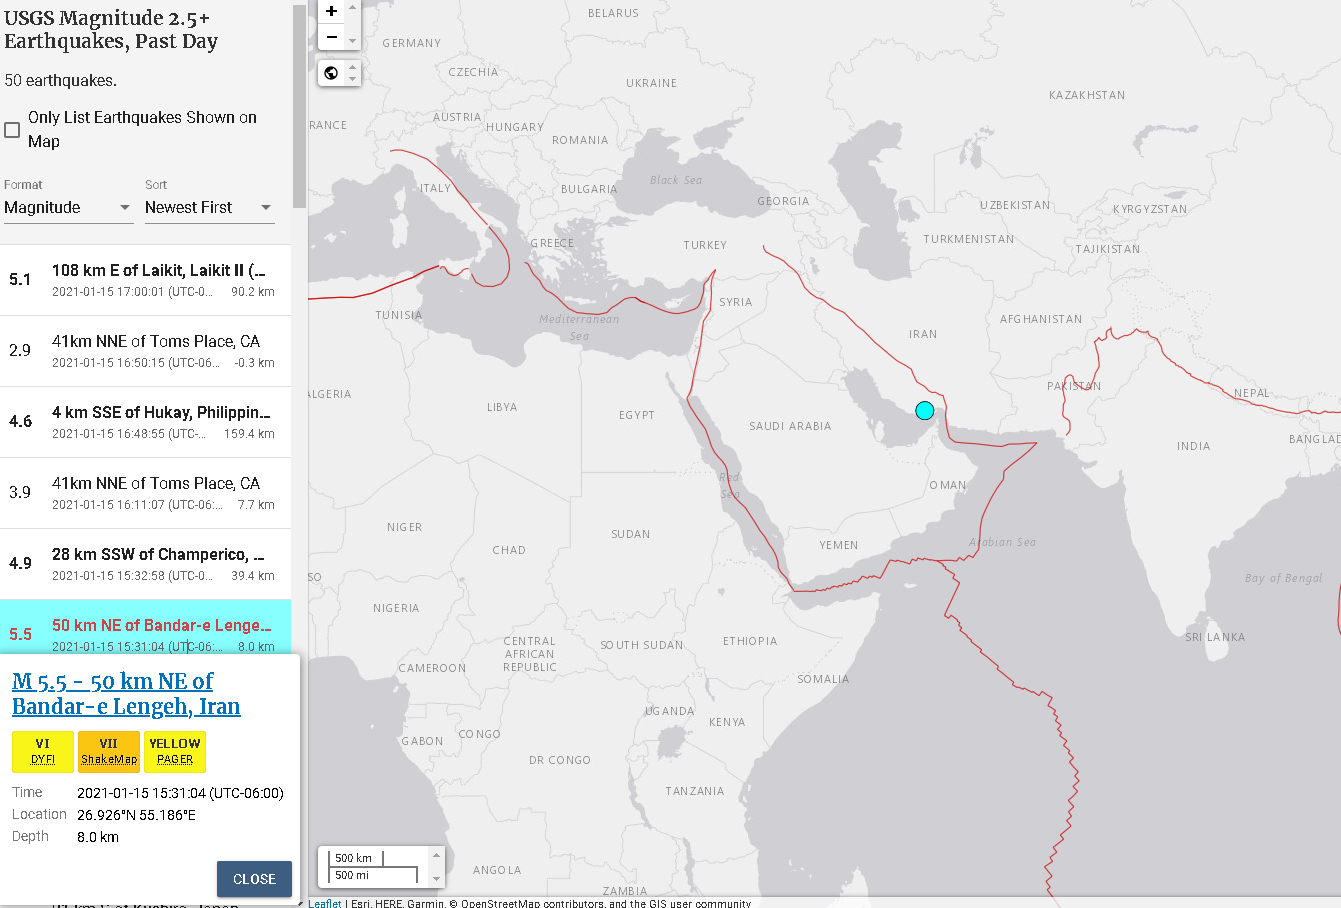The height and width of the screenshot is (908, 1341).
Task: Click the USGS Magnitude 2.5+ Earthquakes heading
Action: point(111,30)
